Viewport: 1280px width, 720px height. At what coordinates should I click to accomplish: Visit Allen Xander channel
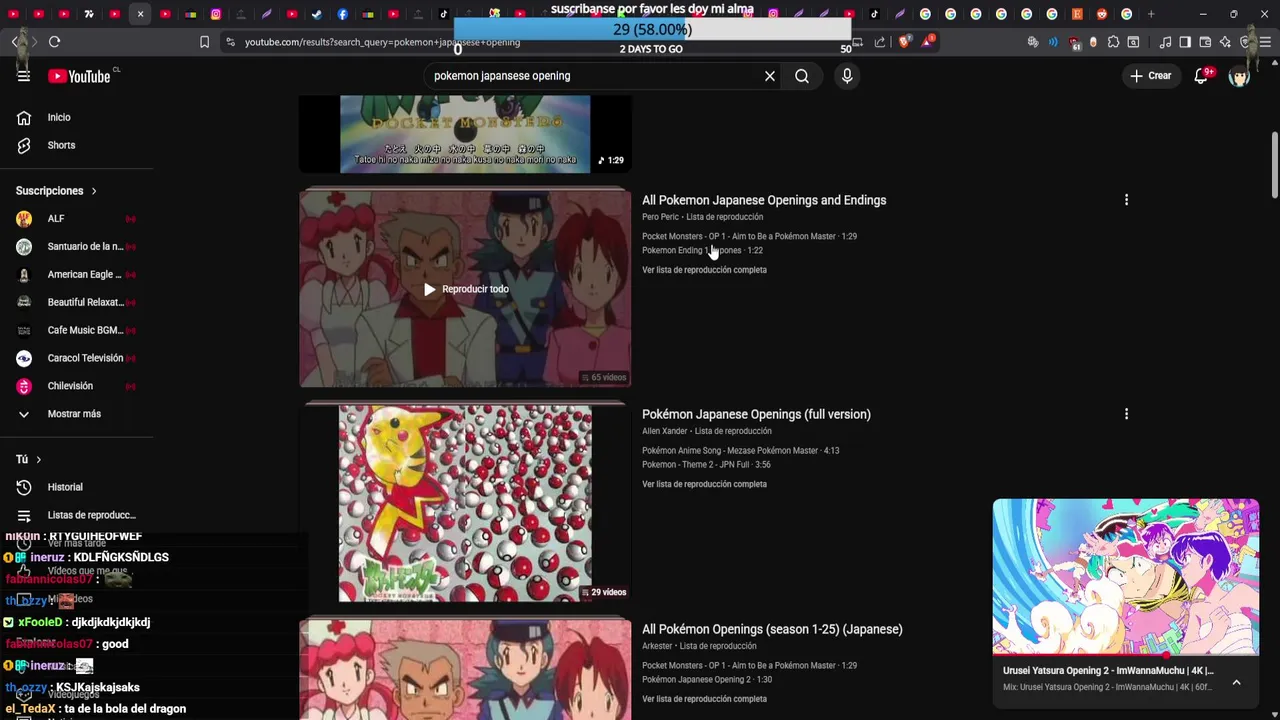tap(664, 431)
